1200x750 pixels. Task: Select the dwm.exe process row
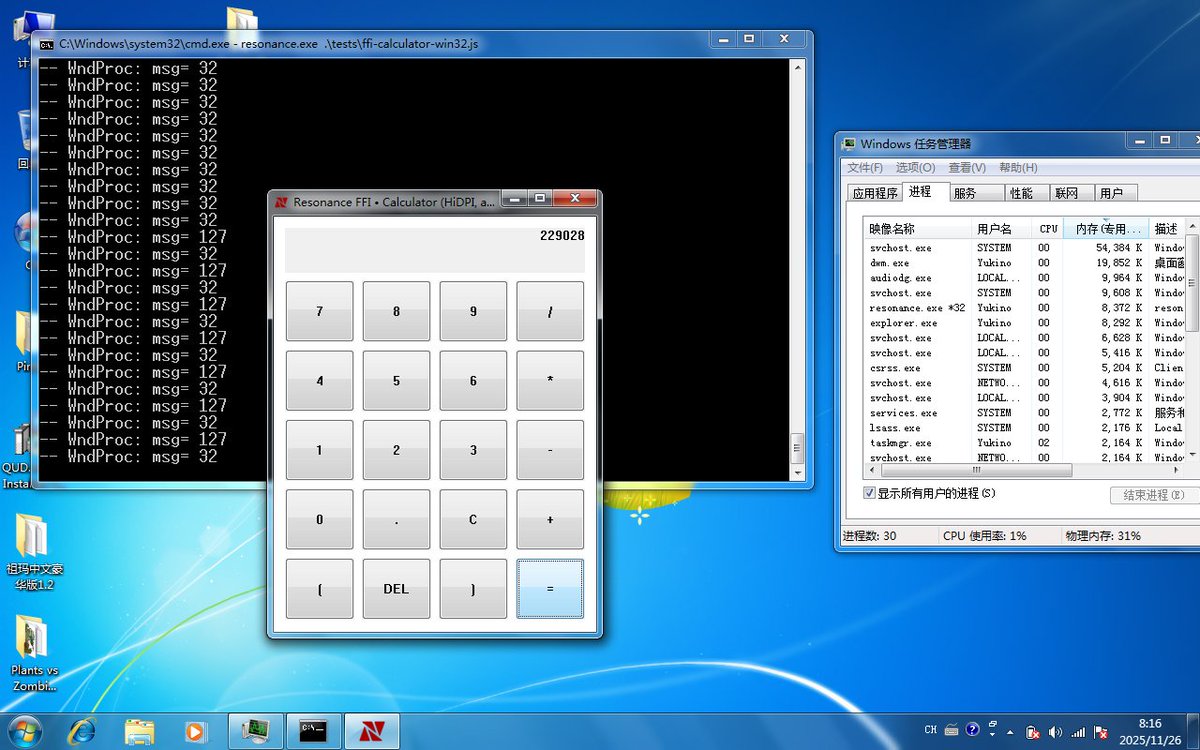[1025, 263]
